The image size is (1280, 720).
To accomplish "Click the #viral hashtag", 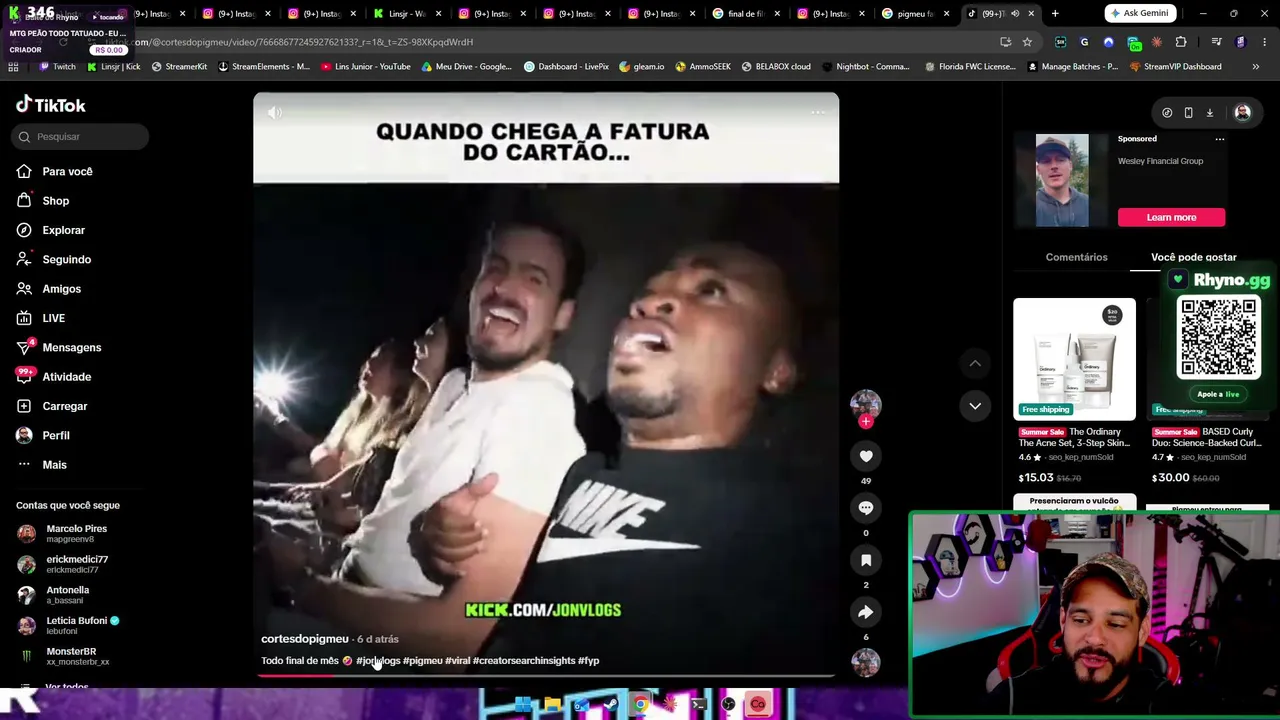I will coord(457,661).
